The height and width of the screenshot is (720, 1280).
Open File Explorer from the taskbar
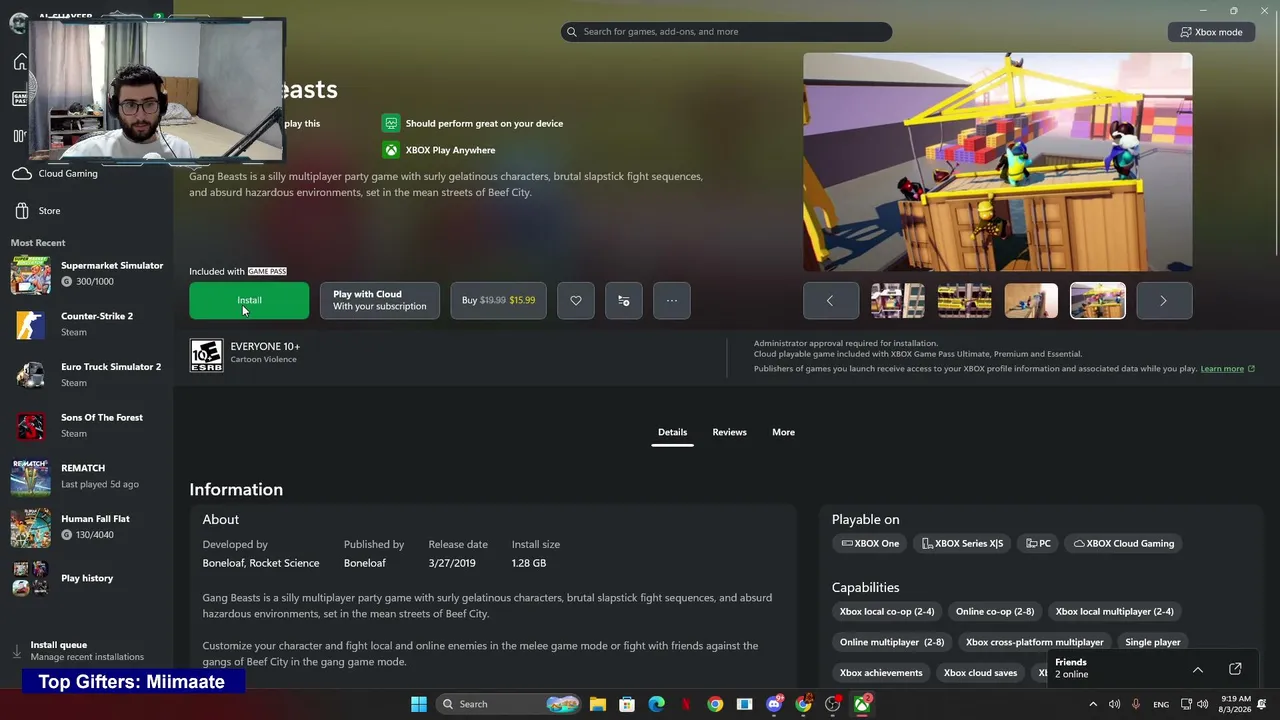pyautogui.click(x=597, y=704)
